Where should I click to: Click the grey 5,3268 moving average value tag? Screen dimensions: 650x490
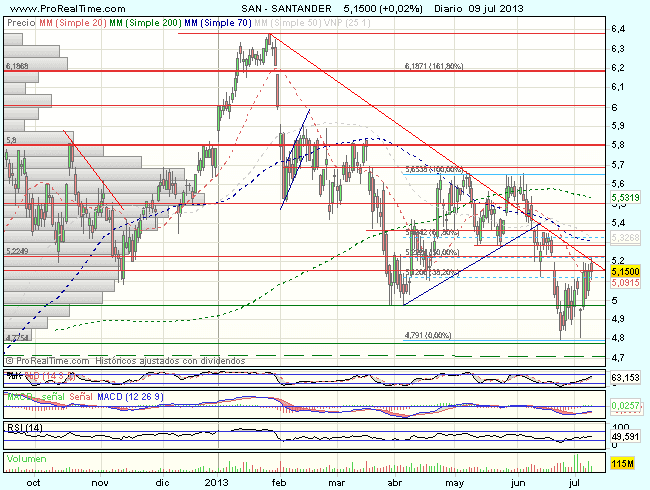624,238
